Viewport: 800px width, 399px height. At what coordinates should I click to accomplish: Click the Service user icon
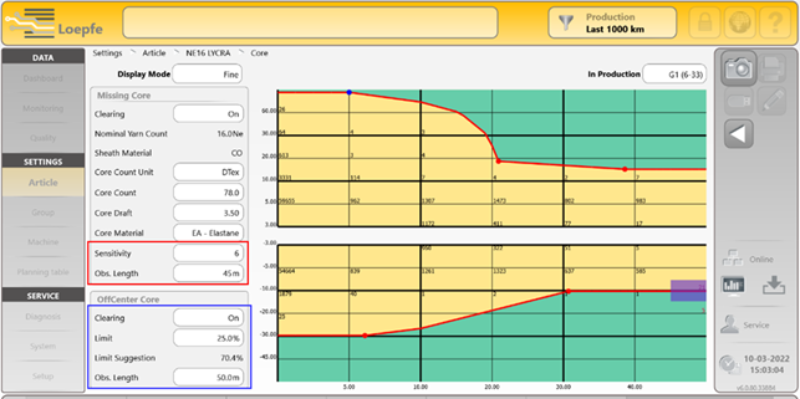729,325
